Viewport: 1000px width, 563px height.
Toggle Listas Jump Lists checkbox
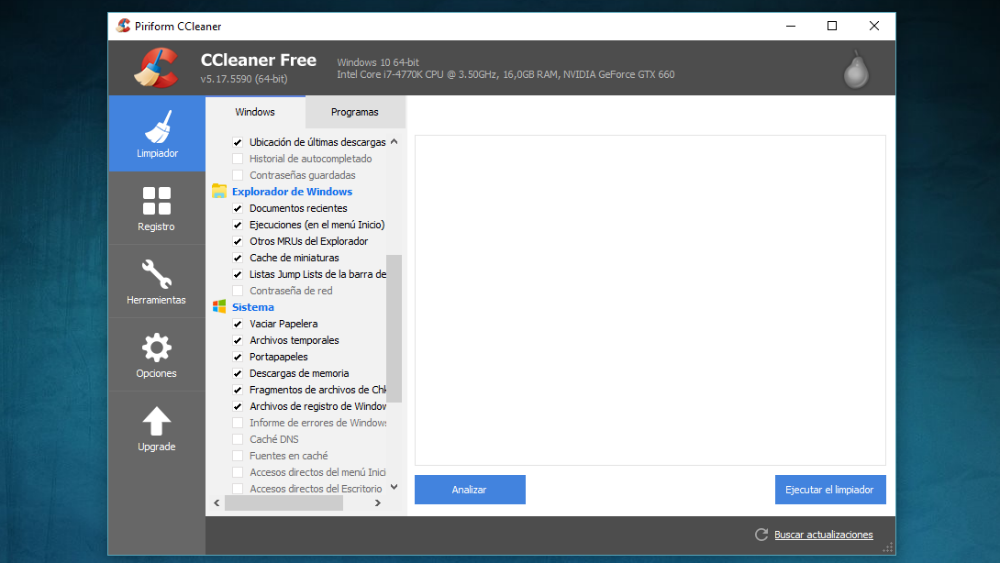tap(238, 275)
